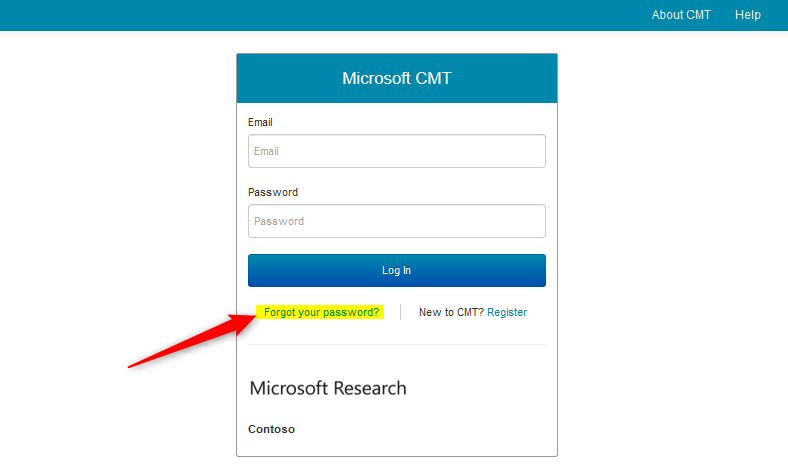This screenshot has height=471, width=788.
Task: Click the Password label above the field
Action: pos(272,192)
